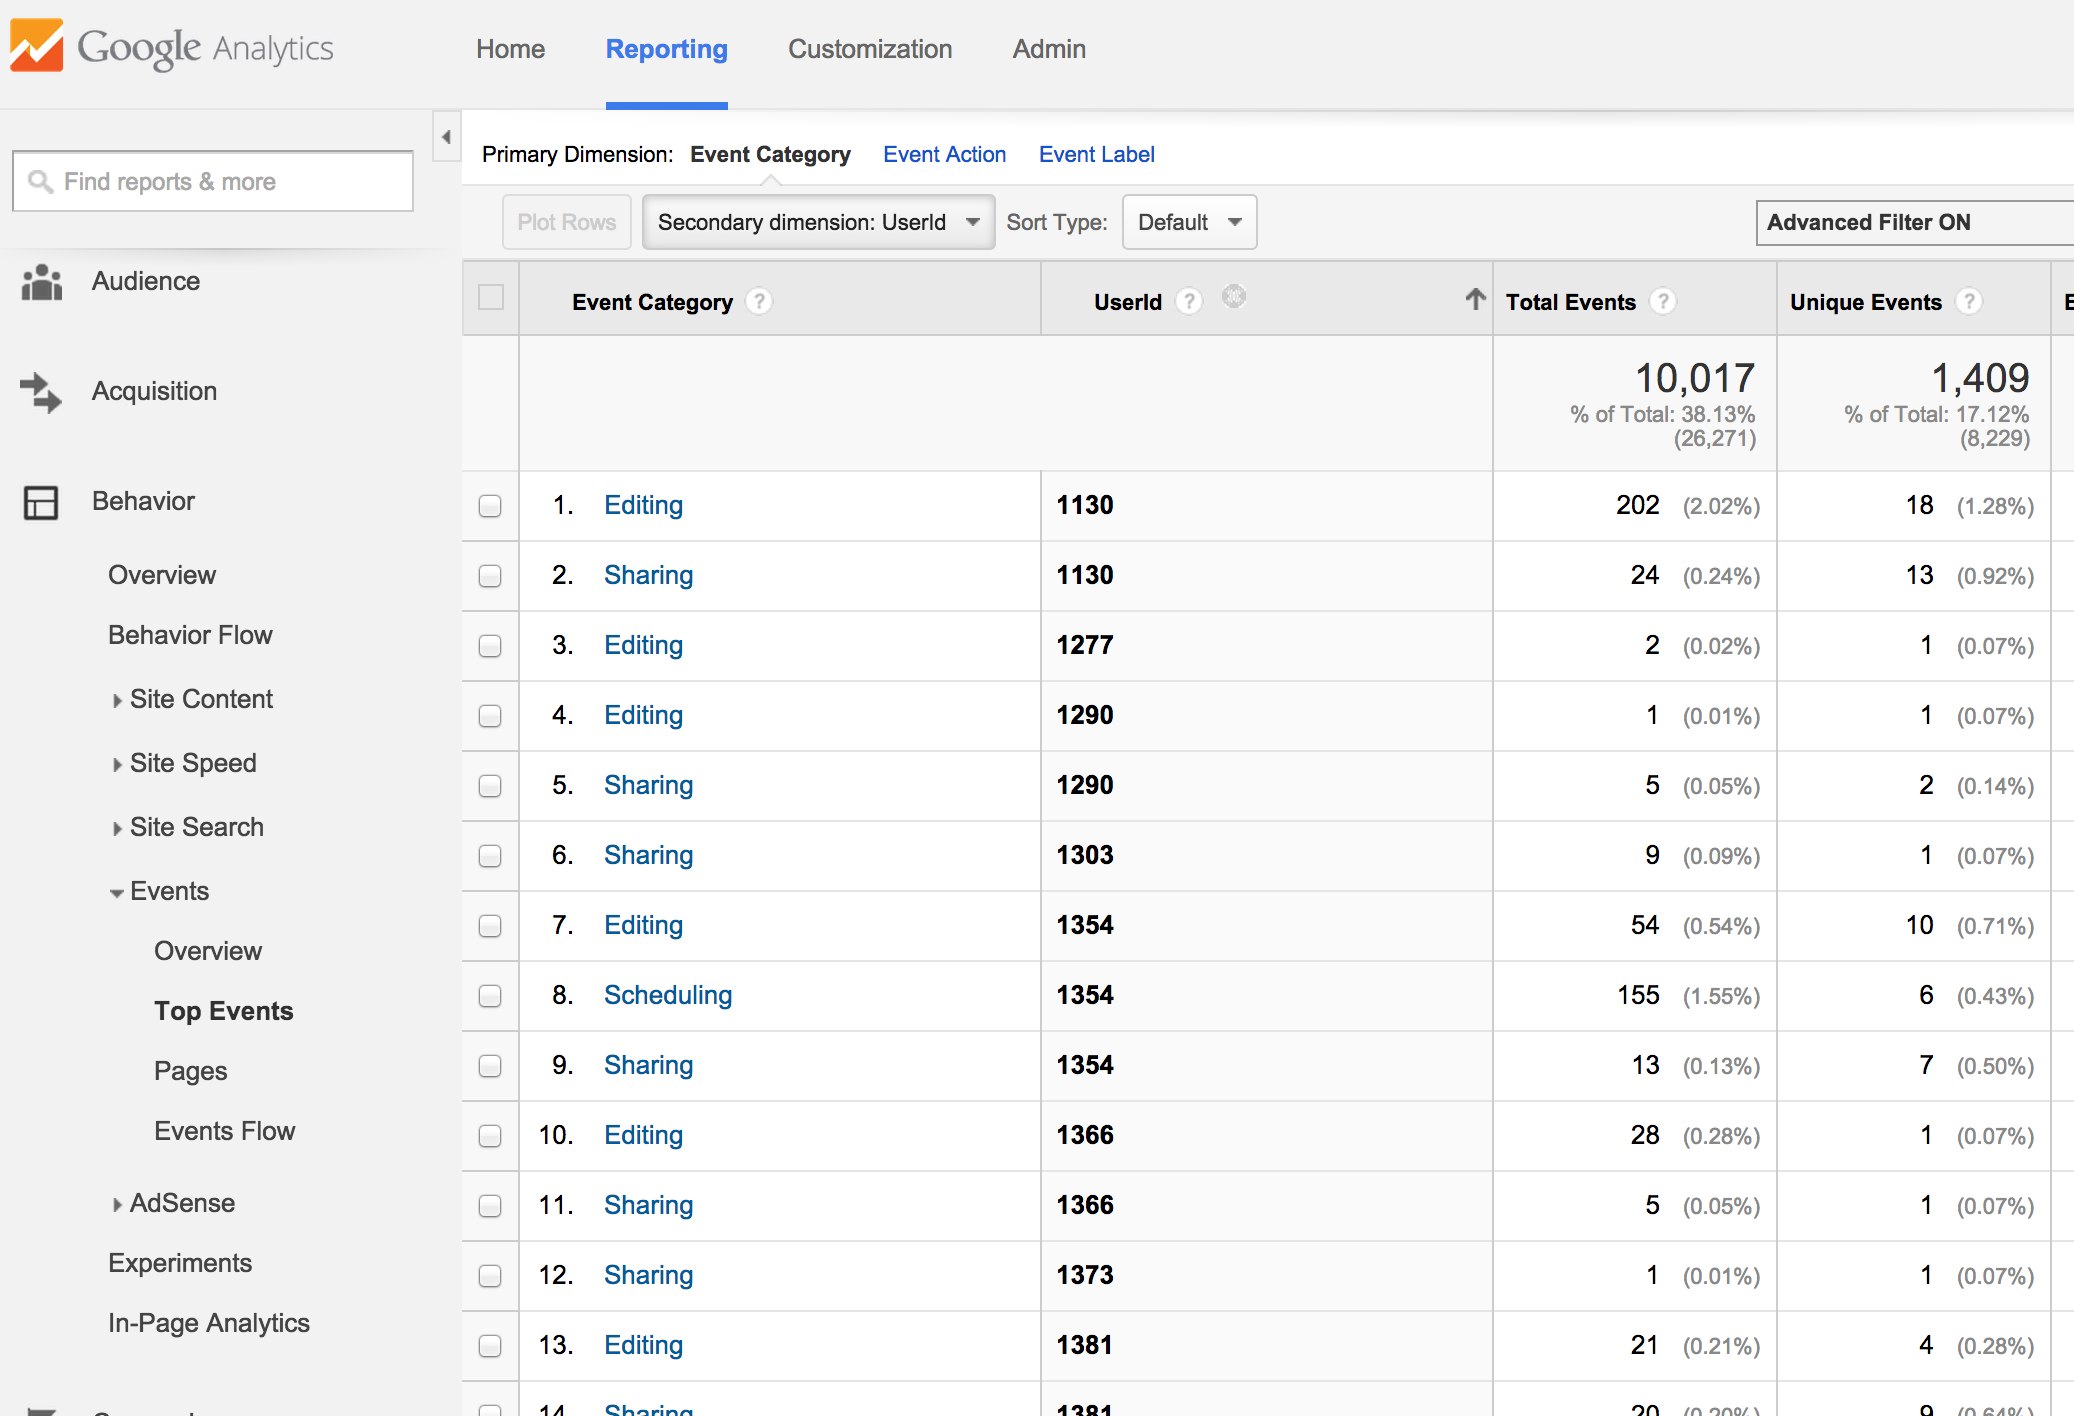Screen dimensions: 2074x1416
Task: Click the Behavior layout icon
Action: point(41,502)
